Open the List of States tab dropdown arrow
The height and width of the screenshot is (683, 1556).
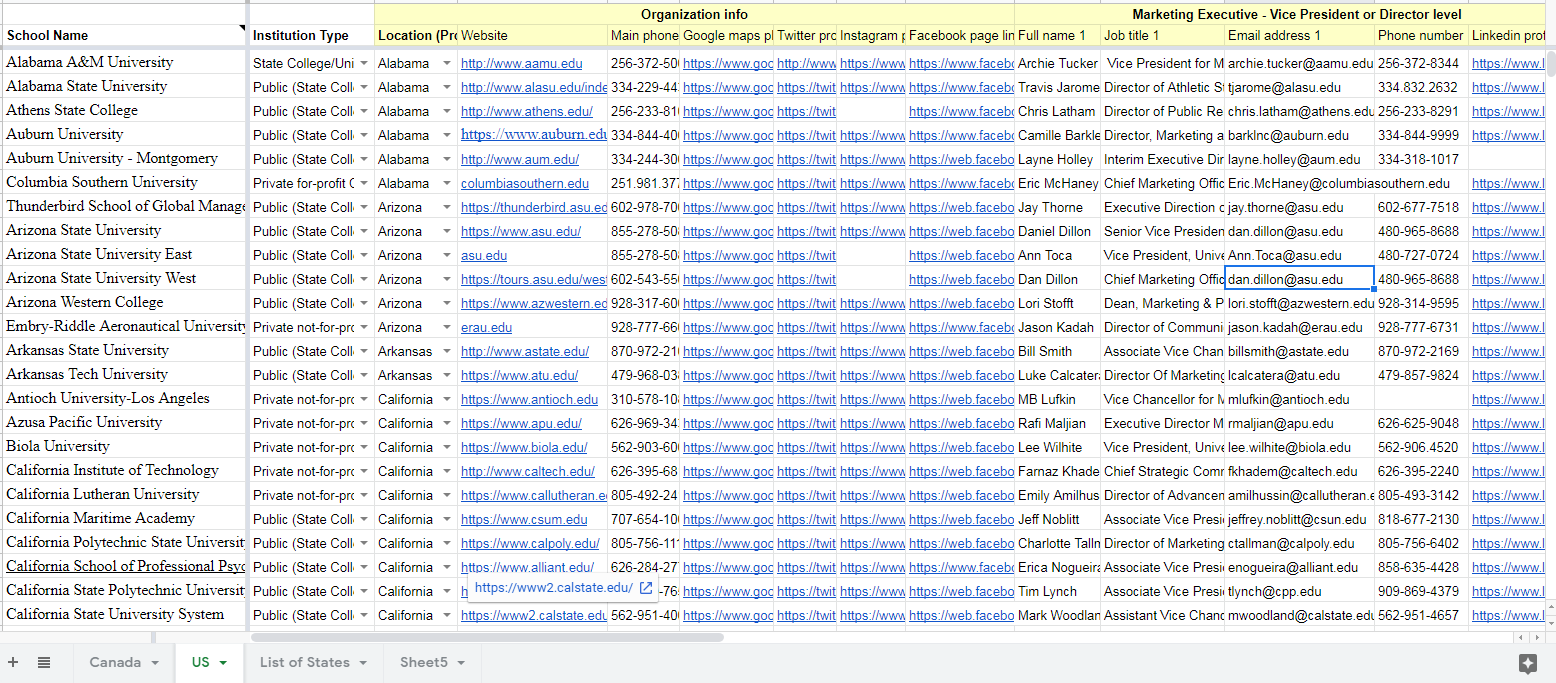click(363, 663)
